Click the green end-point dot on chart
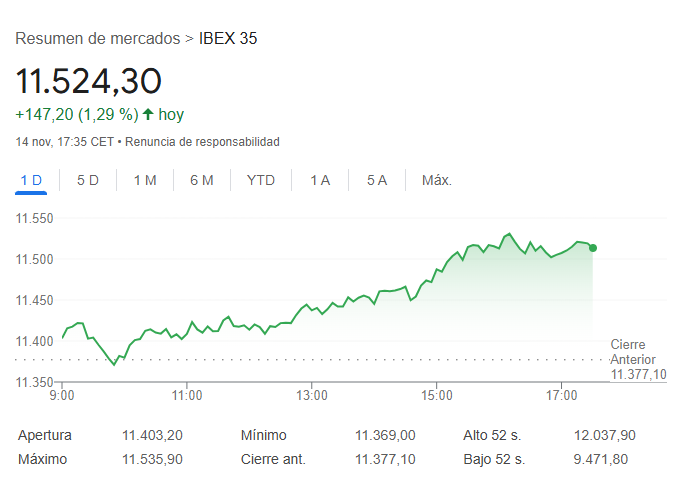 pyautogui.click(x=593, y=248)
